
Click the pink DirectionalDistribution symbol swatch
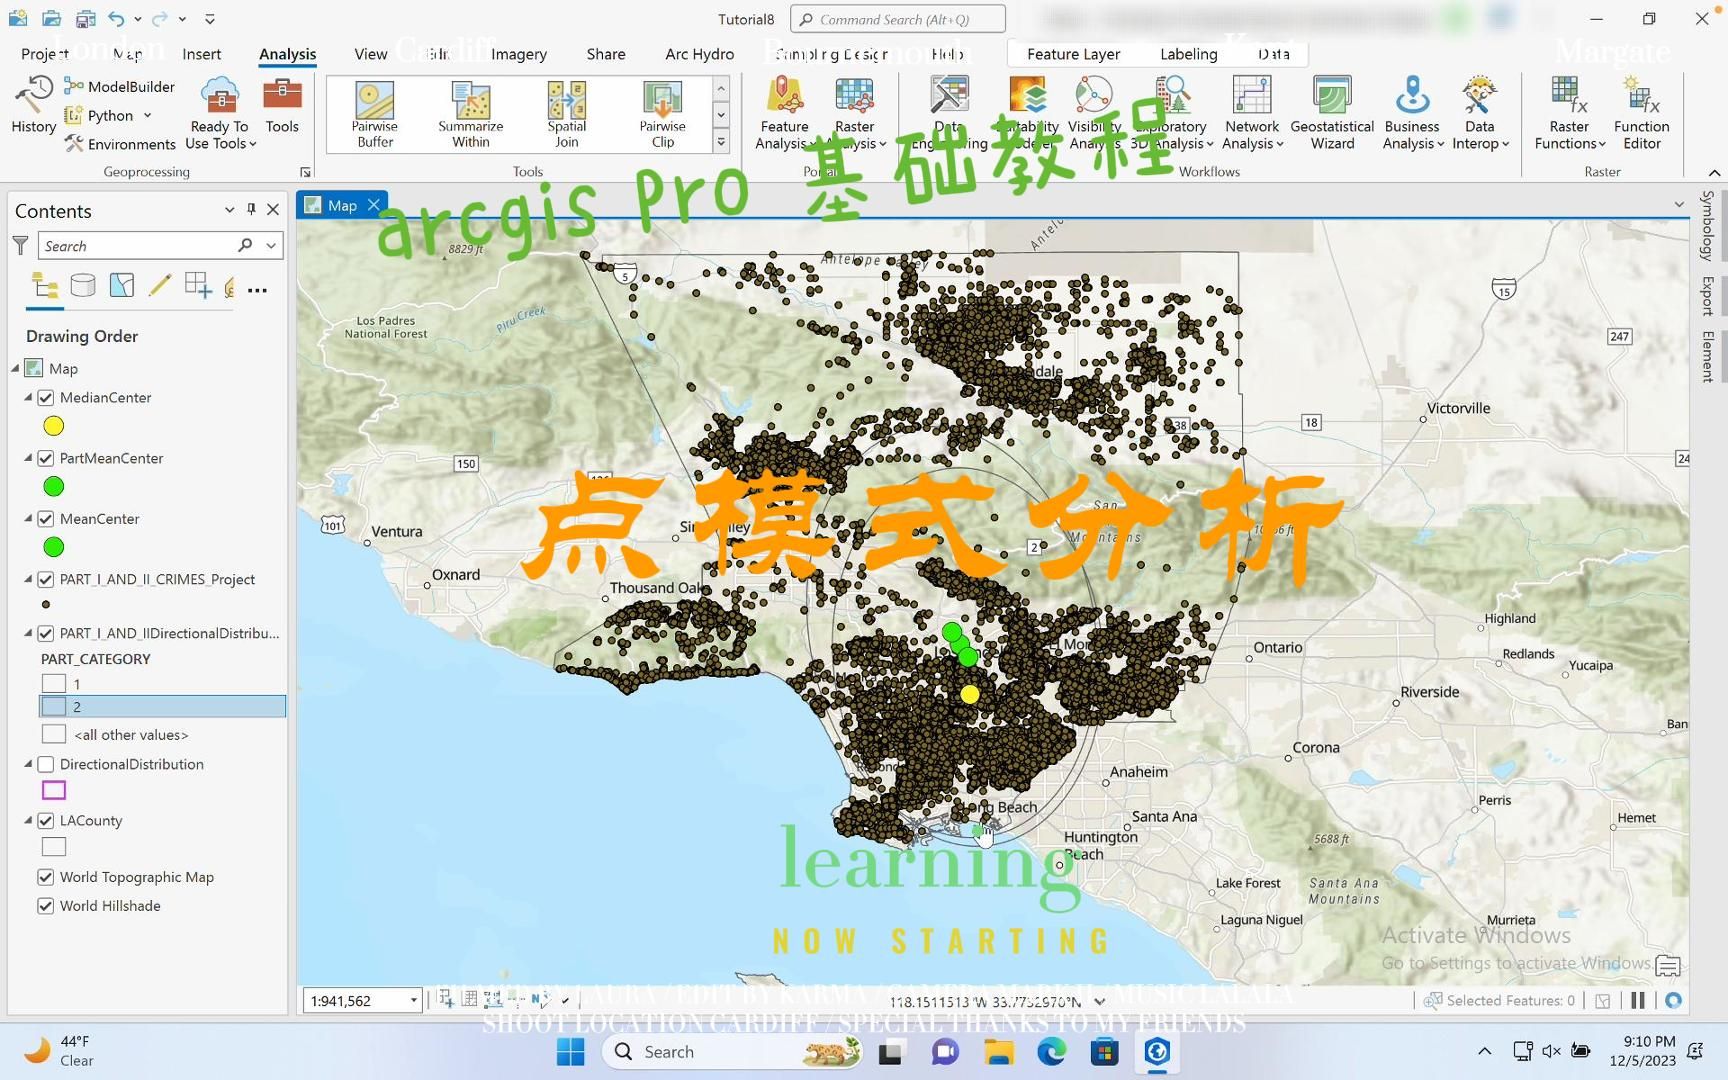[x=53, y=790]
